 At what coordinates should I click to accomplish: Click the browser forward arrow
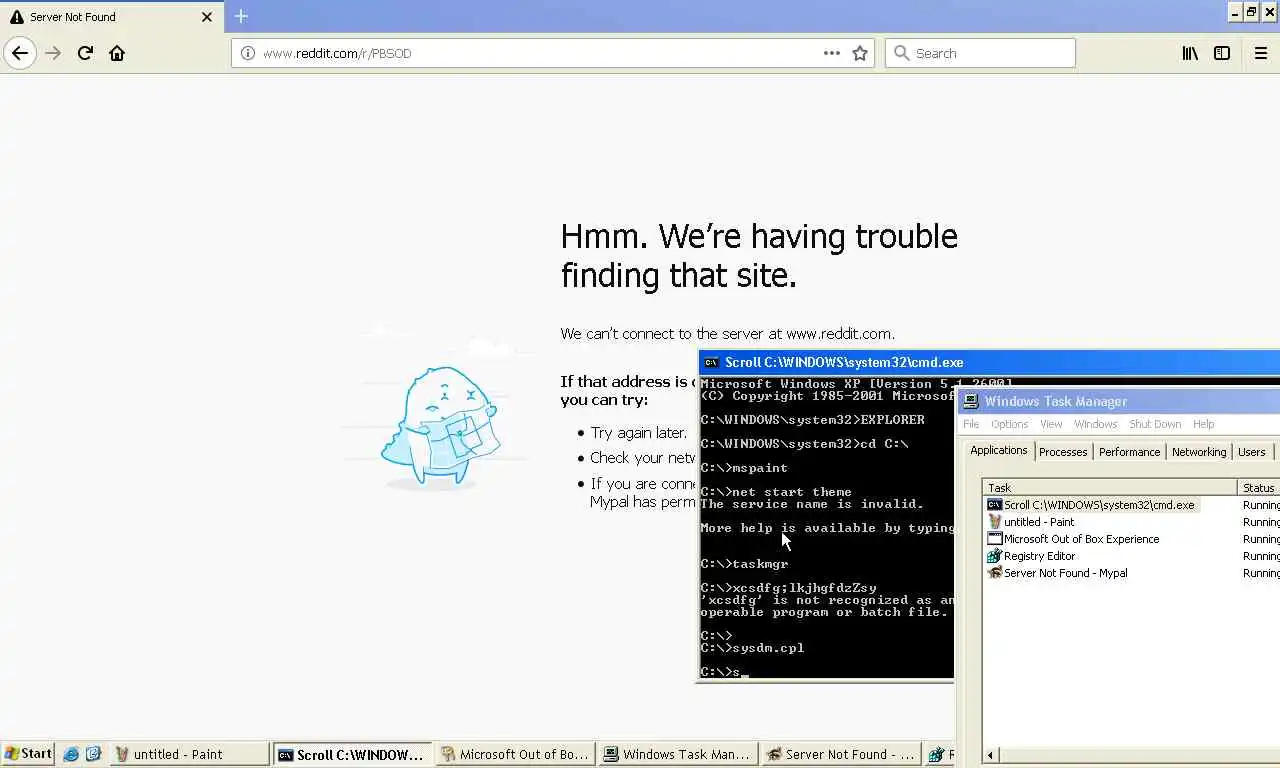(x=54, y=53)
